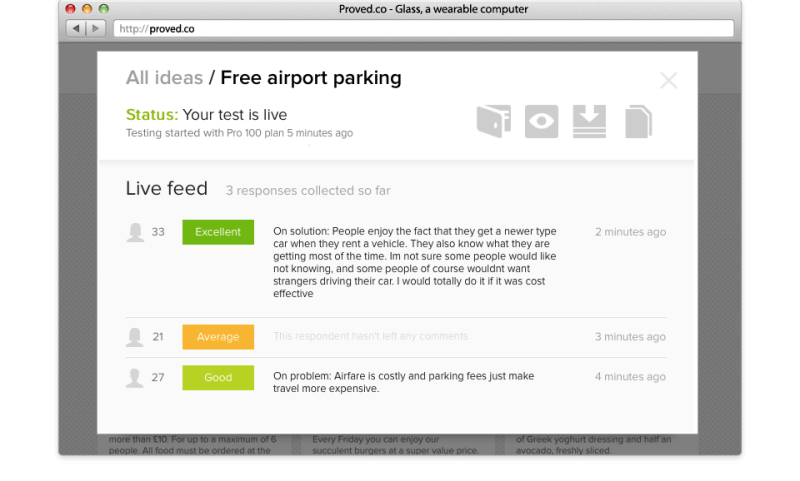Click the download results icon
800x481 pixels.
pyautogui.click(x=589, y=121)
